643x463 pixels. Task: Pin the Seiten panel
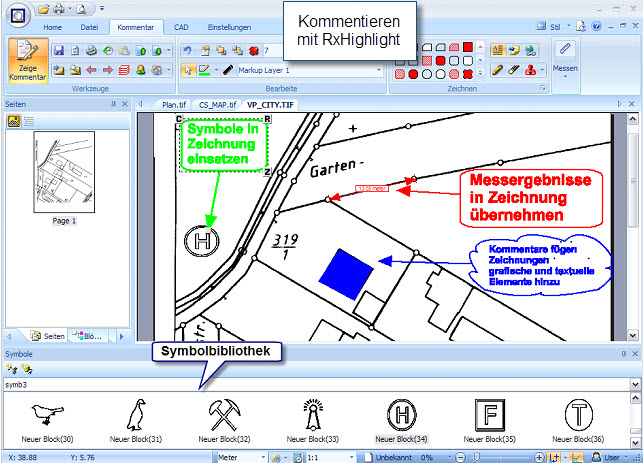point(113,104)
